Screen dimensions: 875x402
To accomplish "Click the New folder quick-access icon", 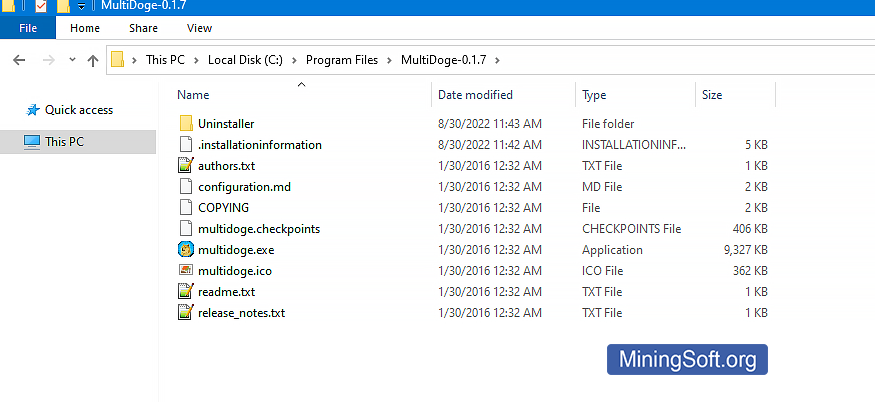I will pos(63,6).
